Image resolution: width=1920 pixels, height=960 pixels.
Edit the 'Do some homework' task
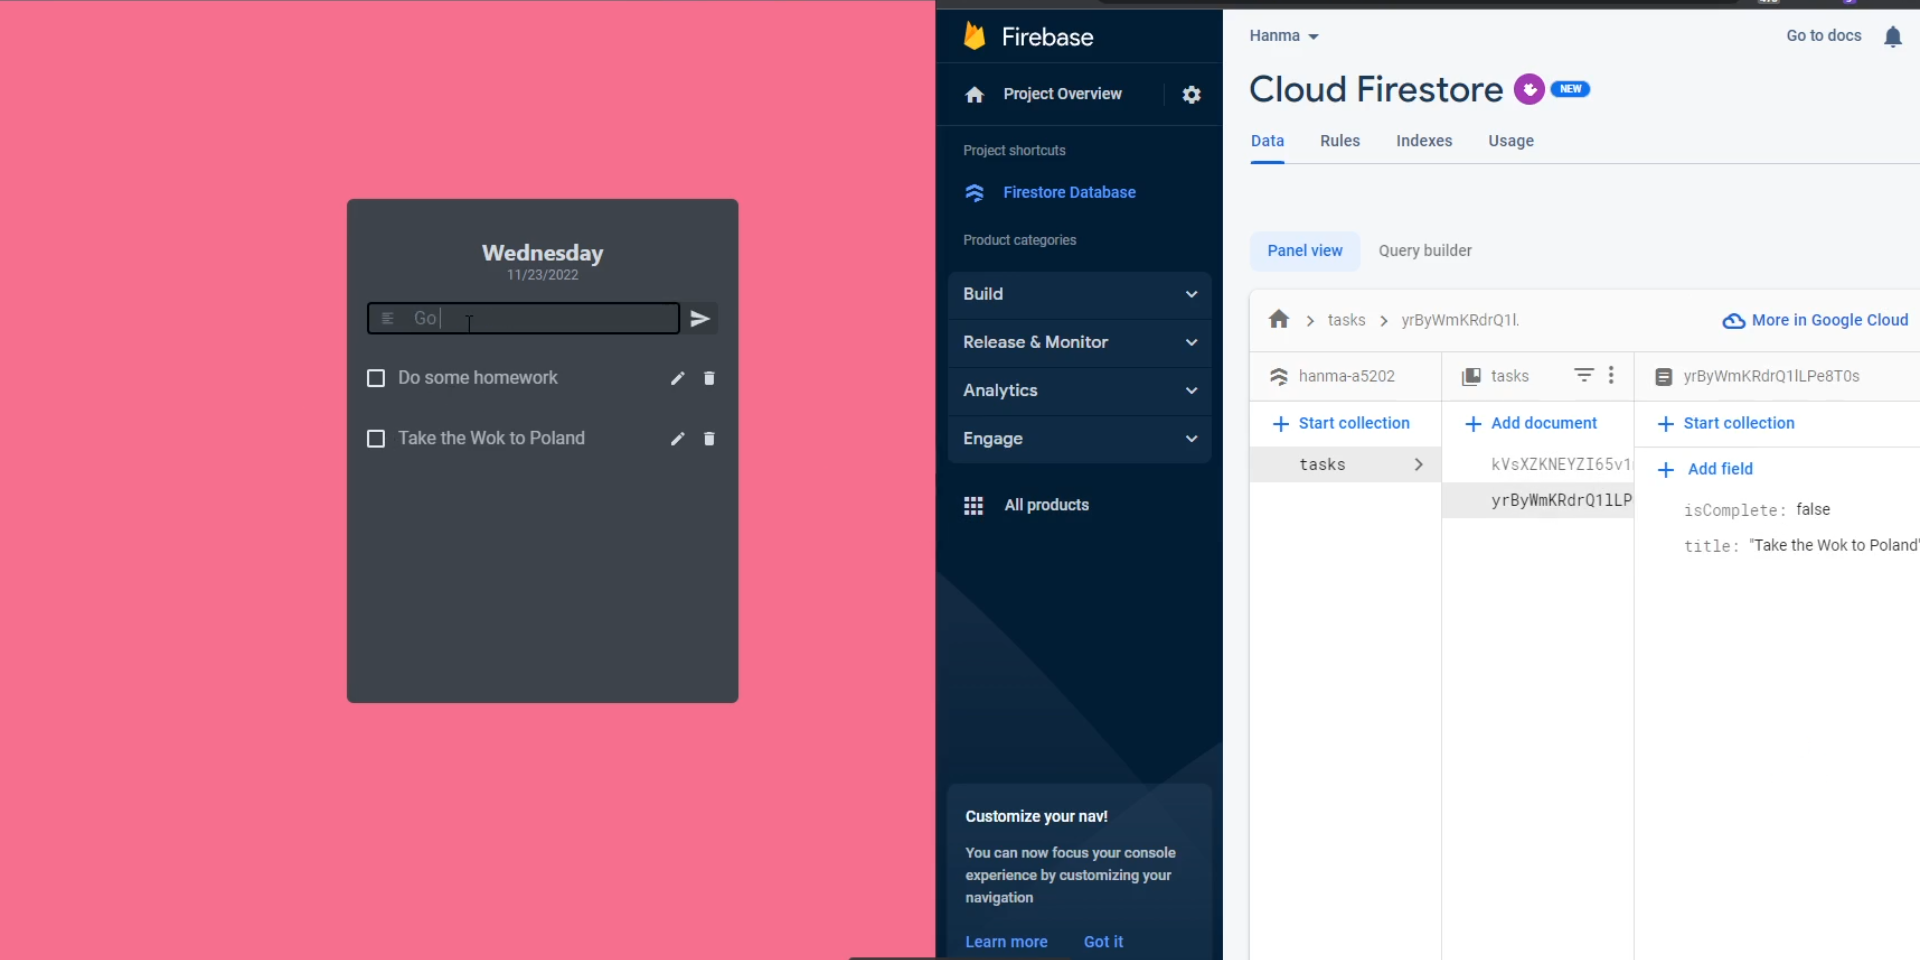pos(677,378)
